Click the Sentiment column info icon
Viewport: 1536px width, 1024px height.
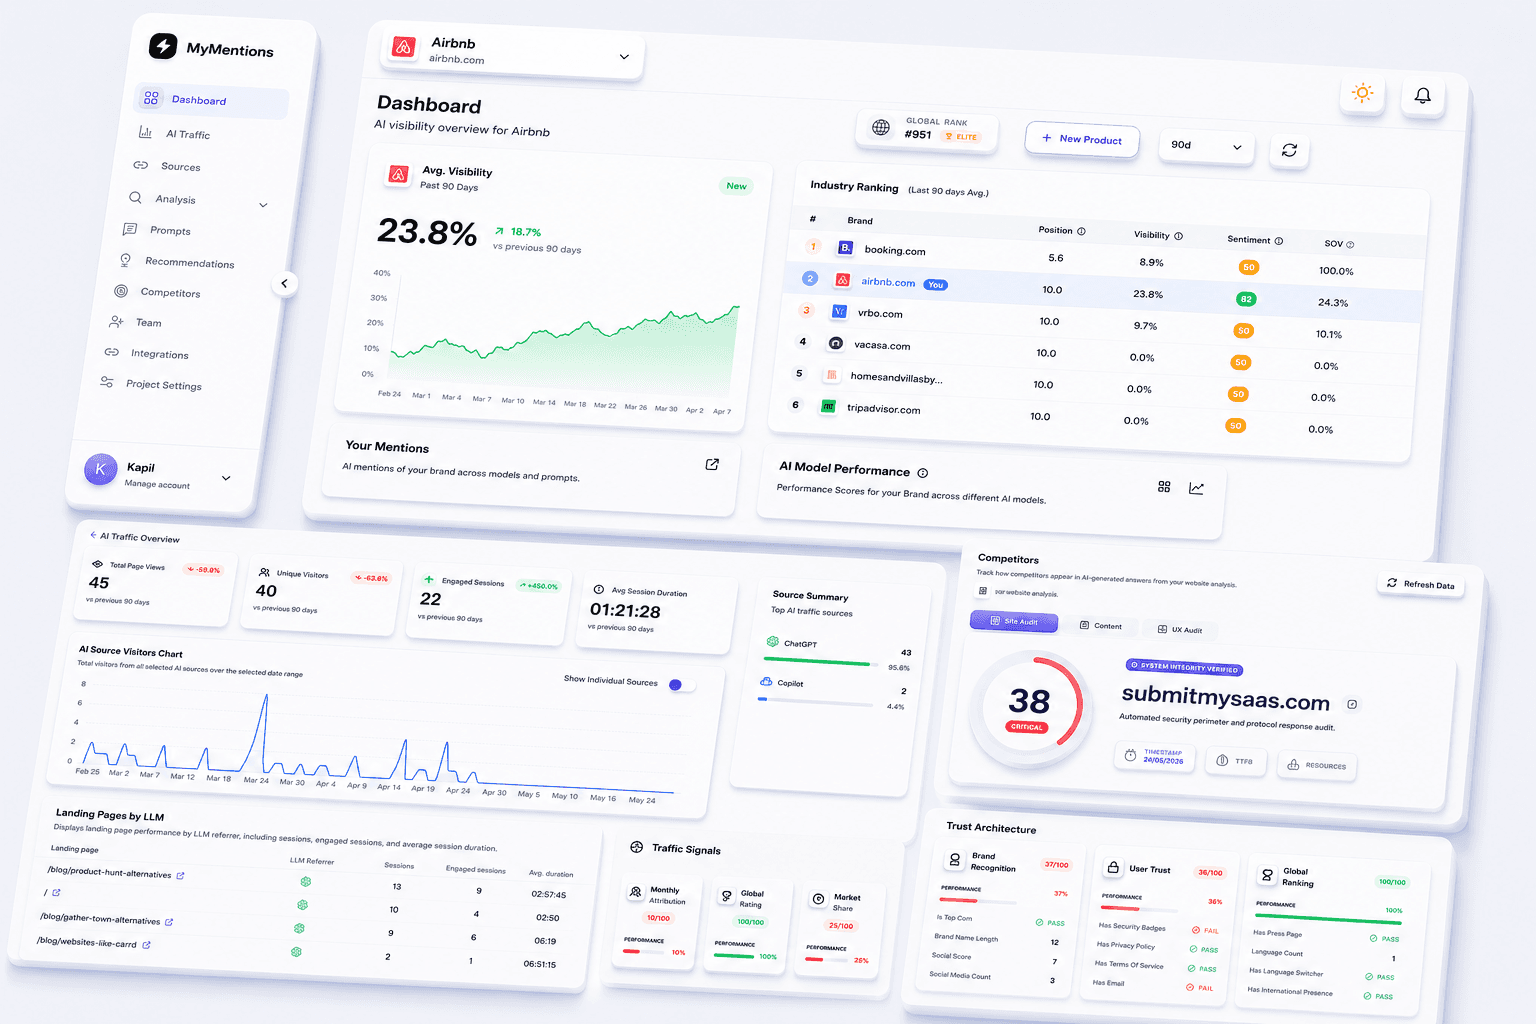(1279, 241)
